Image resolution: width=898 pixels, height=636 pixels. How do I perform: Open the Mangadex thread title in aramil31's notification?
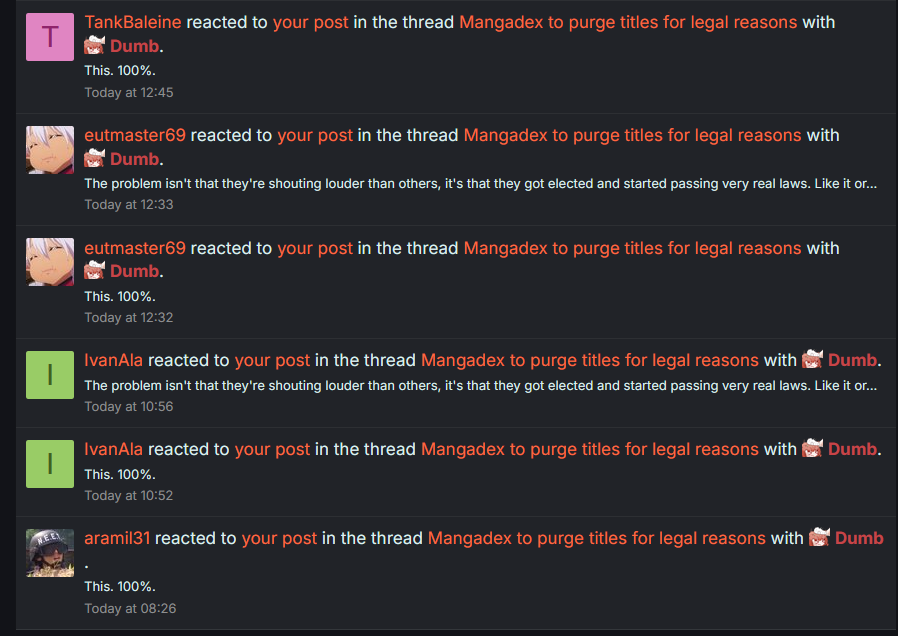tap(596, 538)
